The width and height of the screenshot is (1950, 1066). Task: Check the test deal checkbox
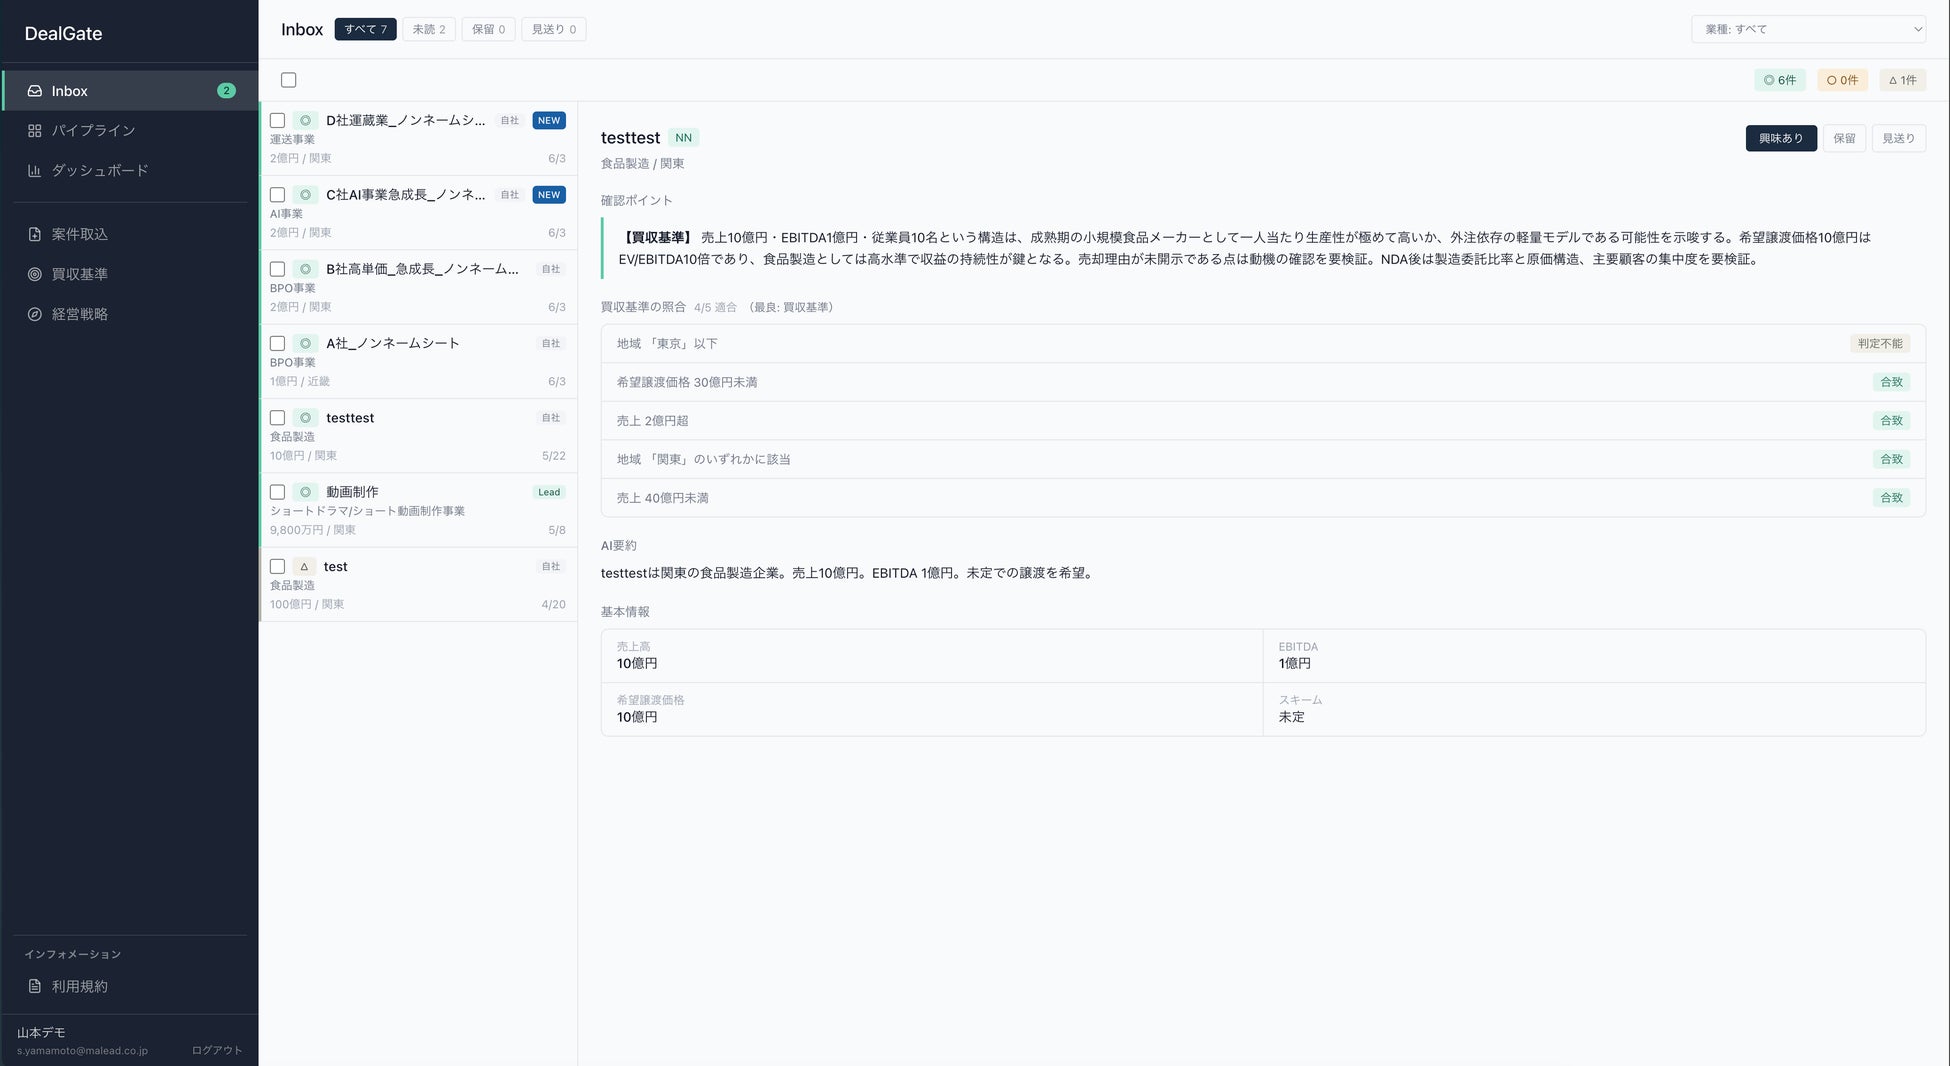pos(278,566)
